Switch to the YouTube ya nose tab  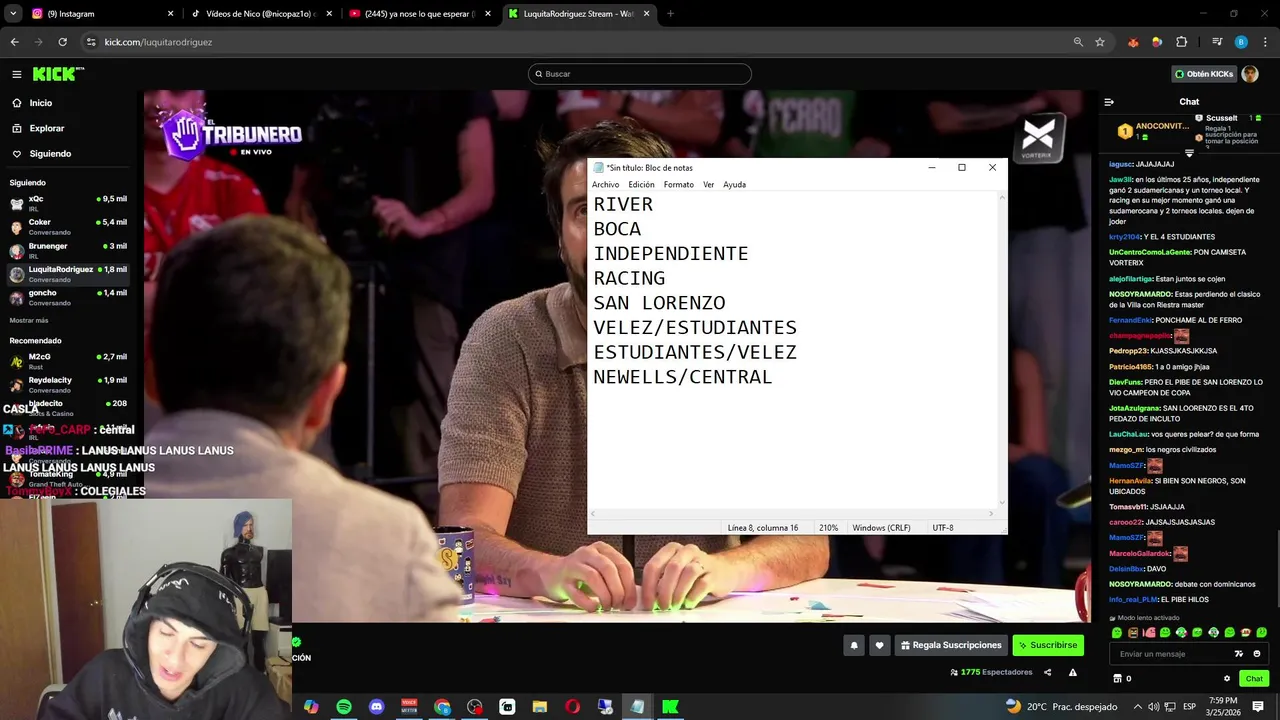click(x=420, y=14)
